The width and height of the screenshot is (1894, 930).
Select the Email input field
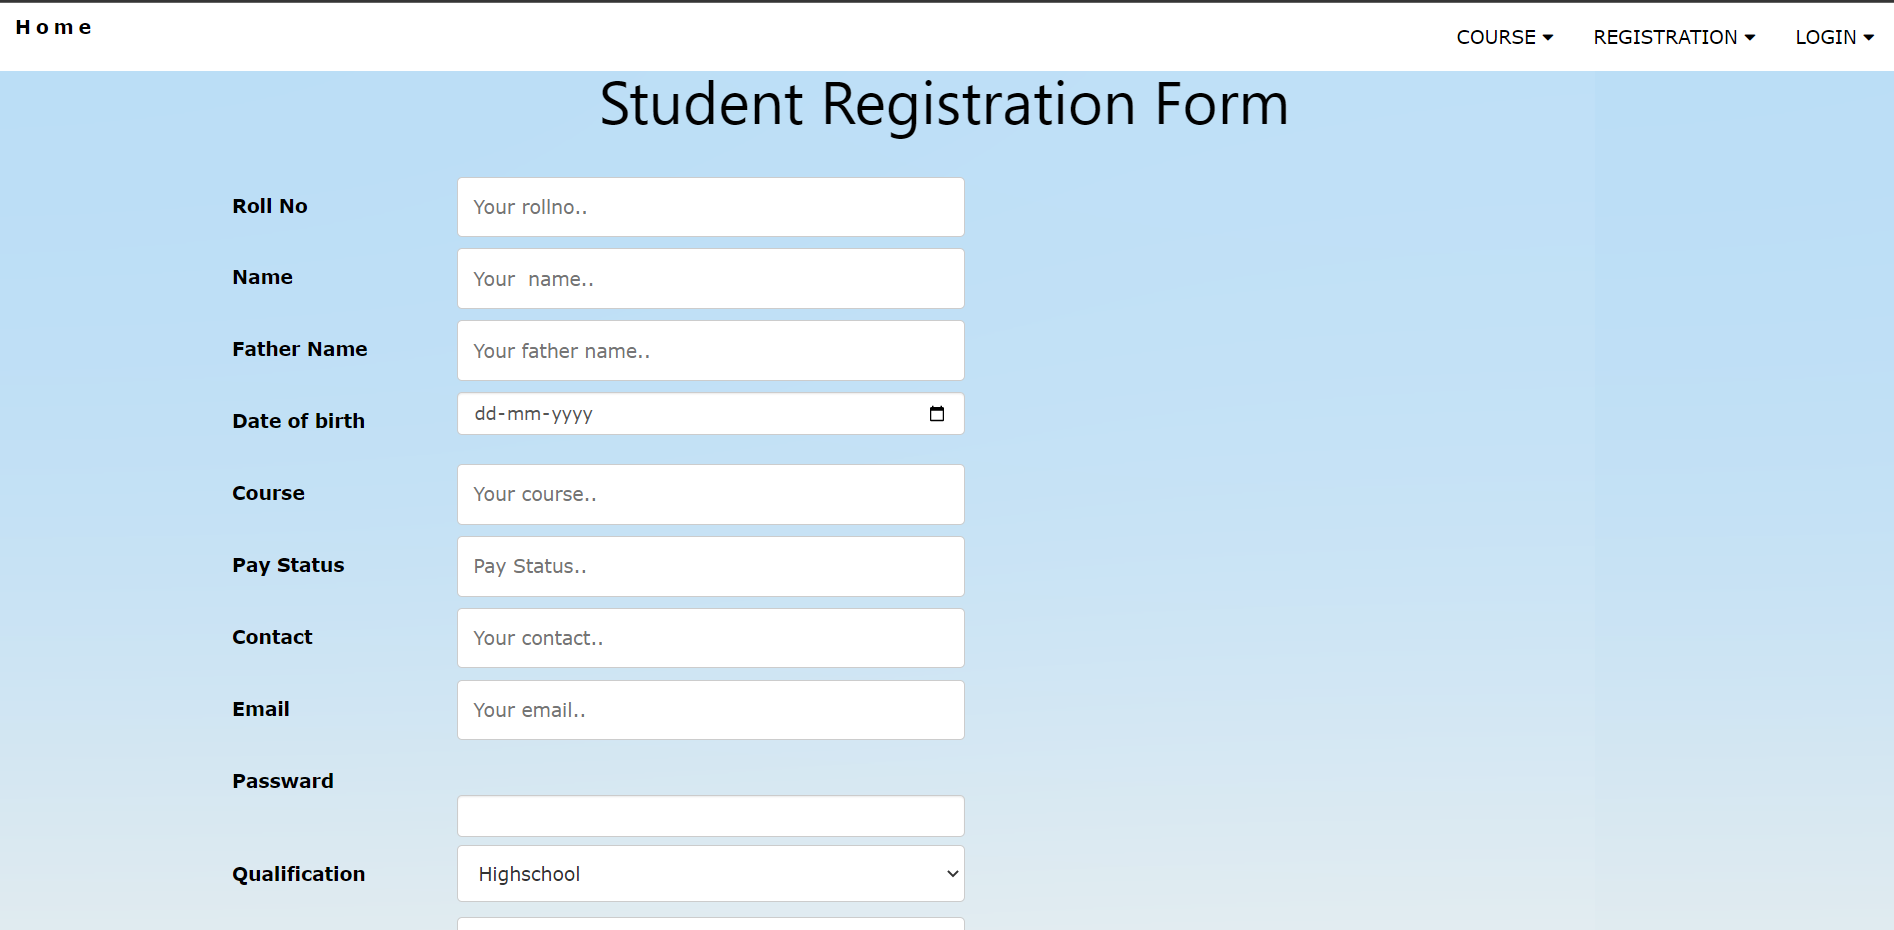tap(710, 710)
